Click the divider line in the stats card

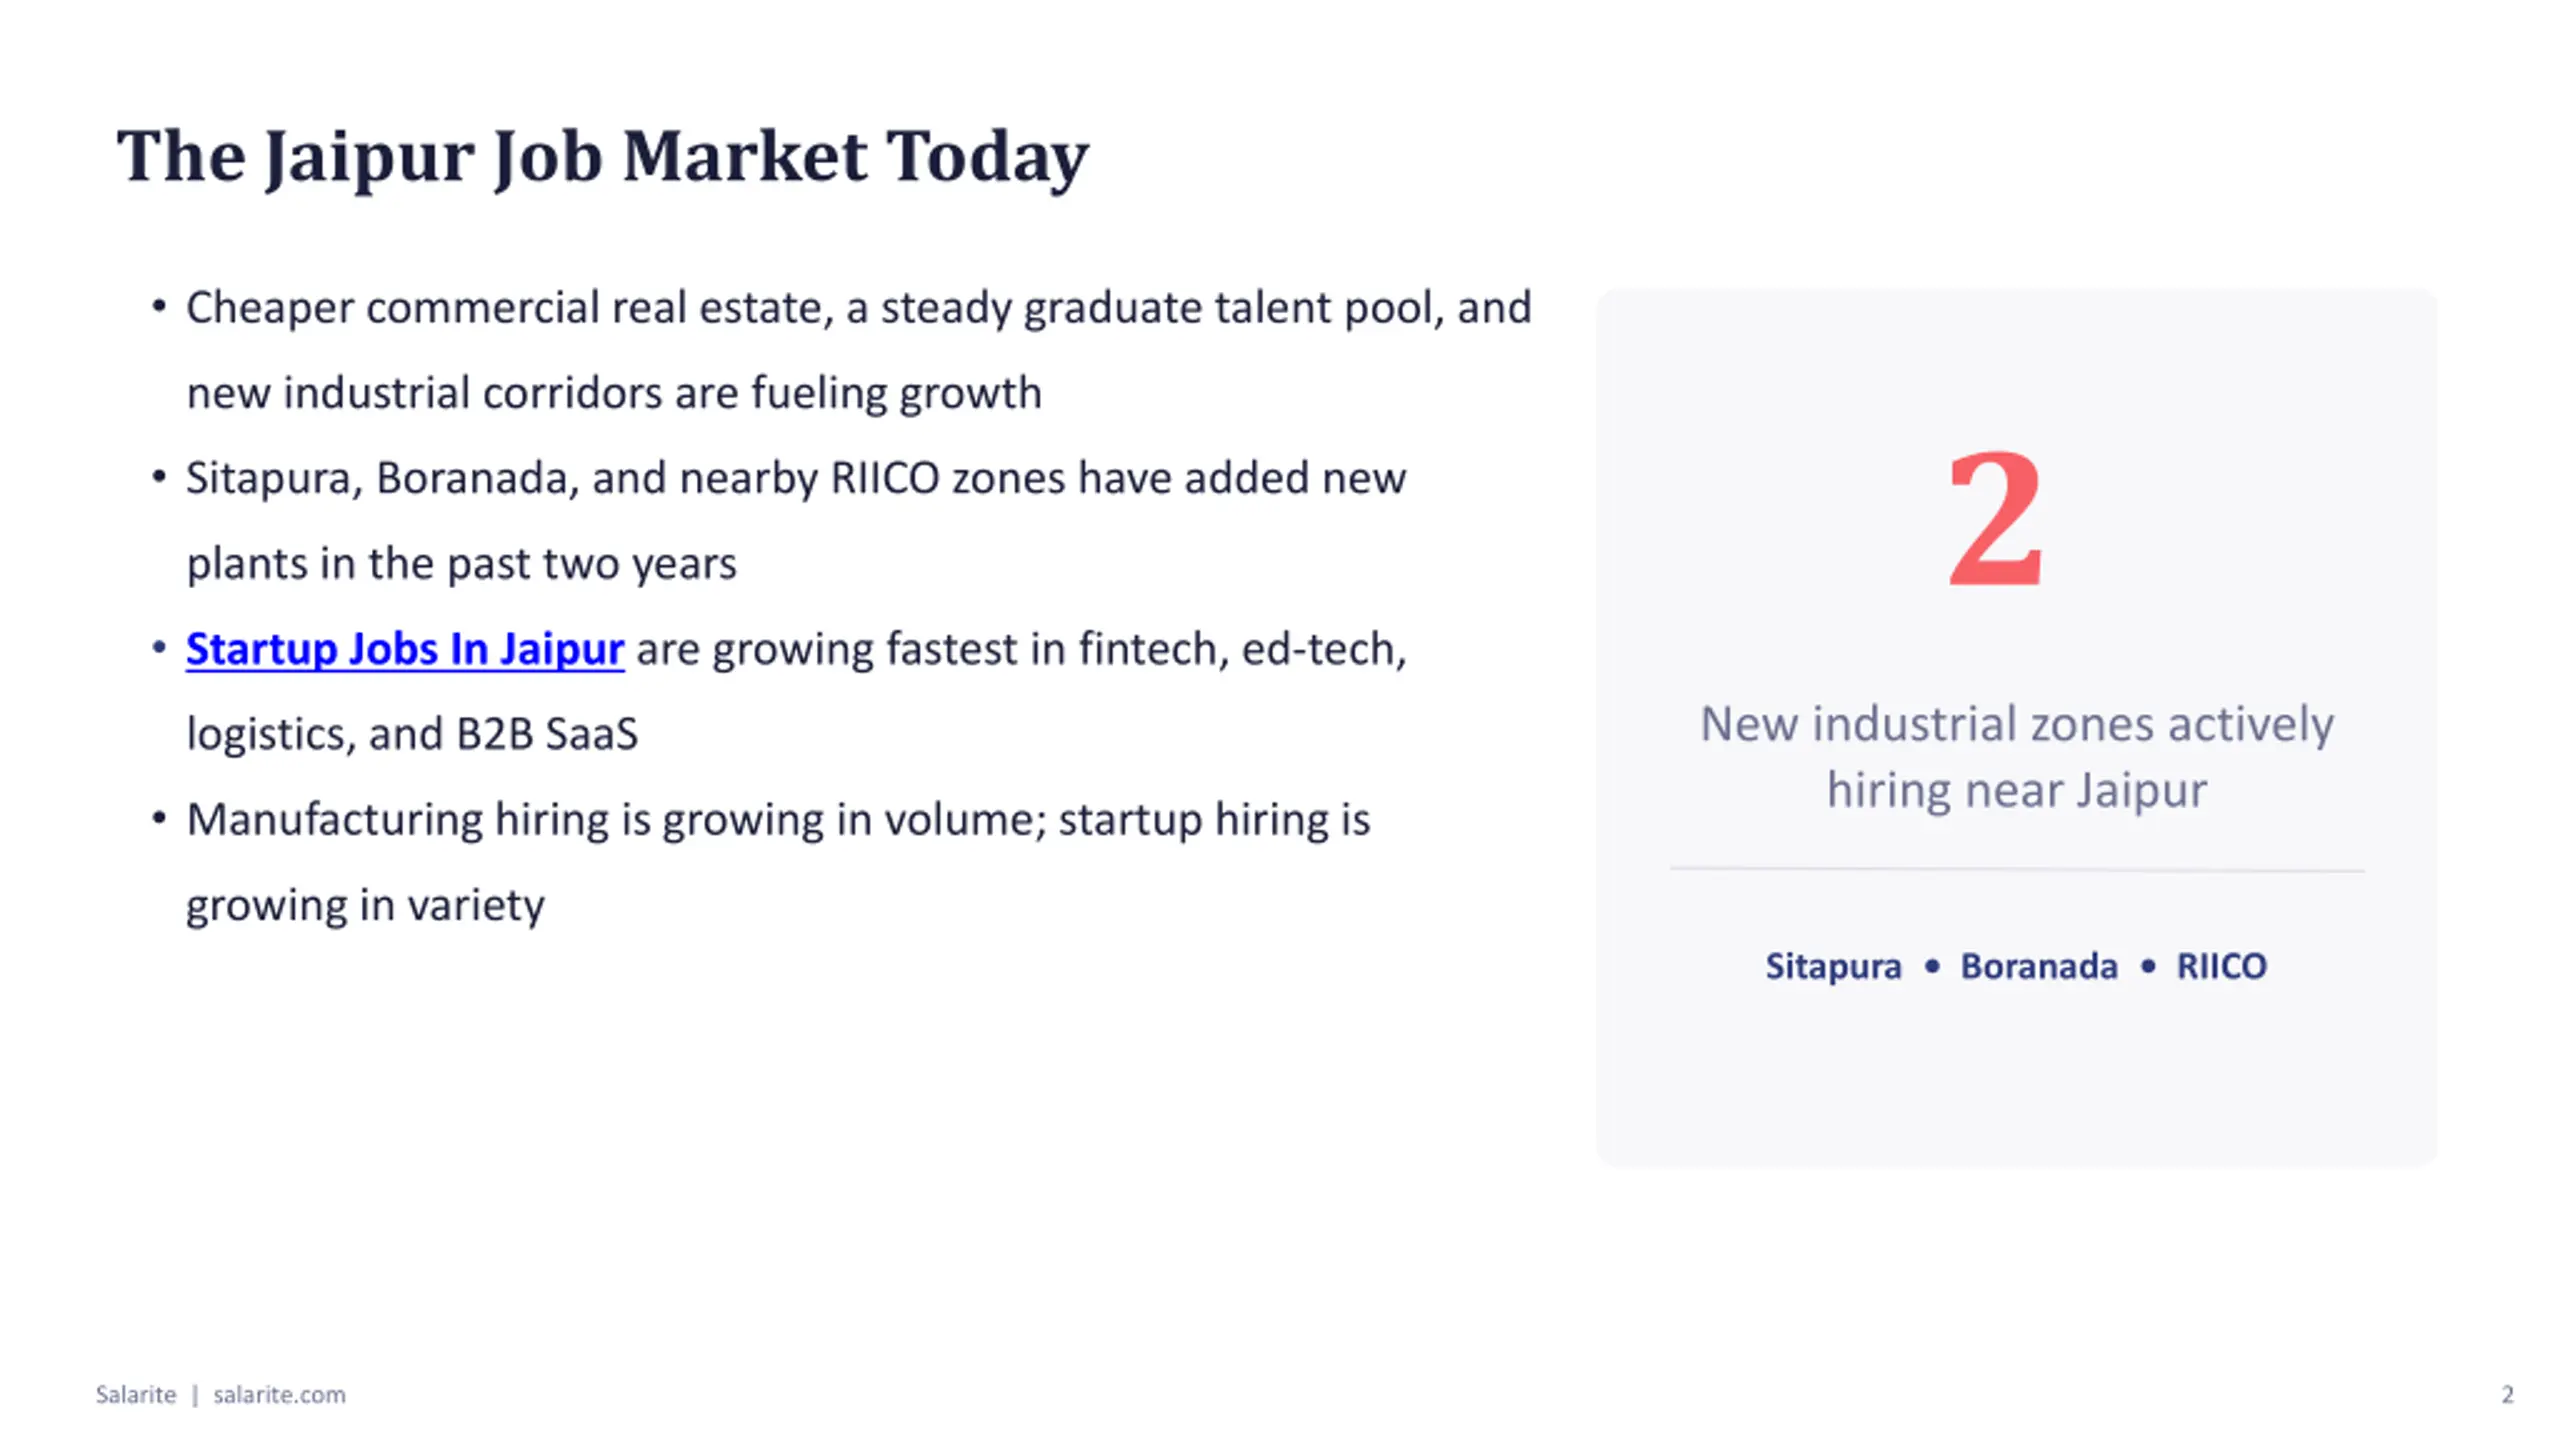[2017, 870]
